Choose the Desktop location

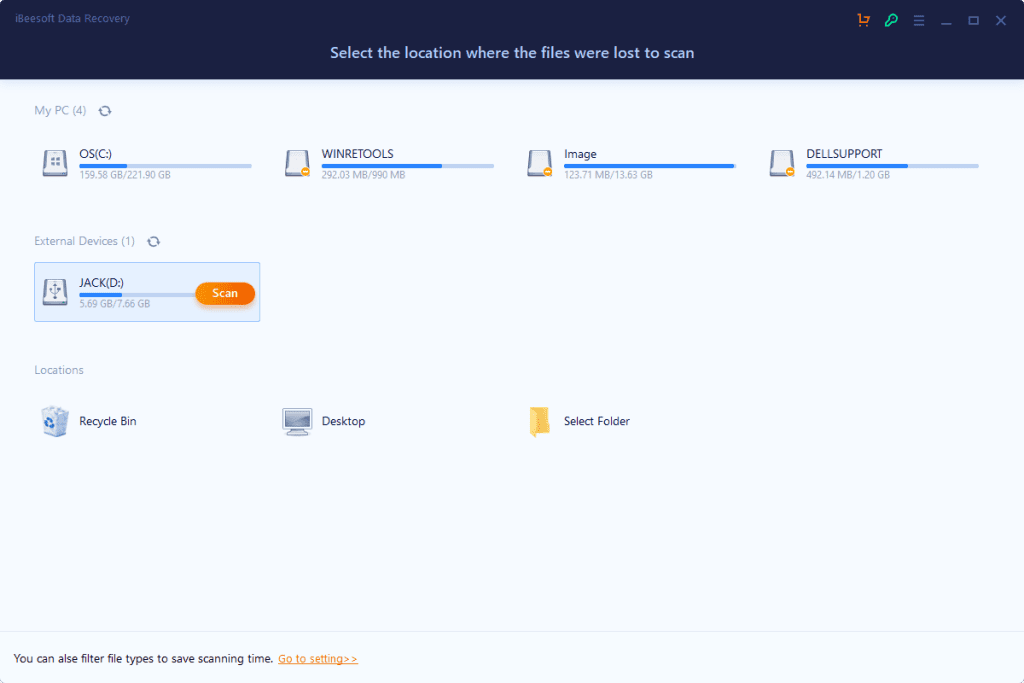324,421
